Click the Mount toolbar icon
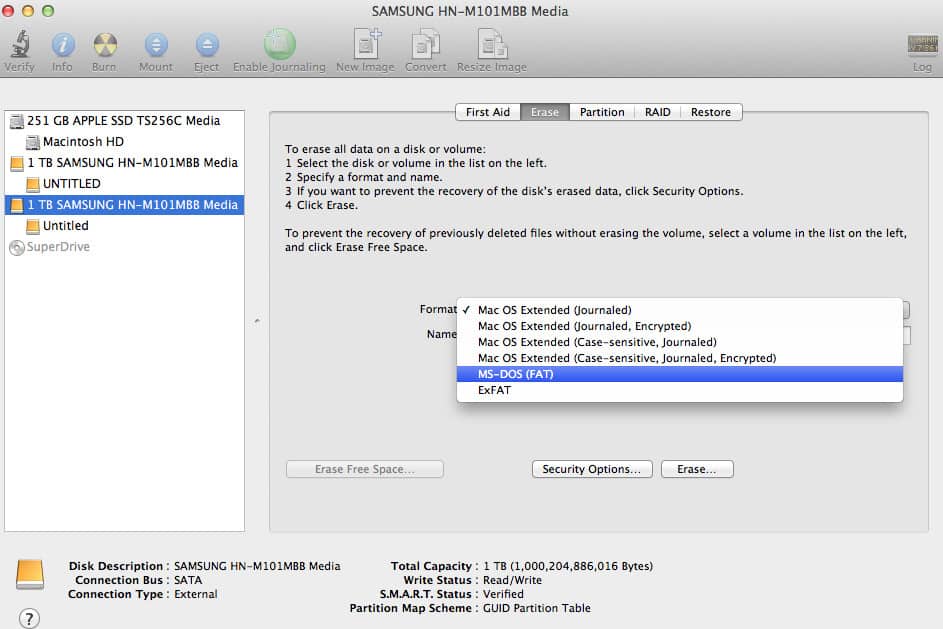943x629 pixels. coord(156,44)
